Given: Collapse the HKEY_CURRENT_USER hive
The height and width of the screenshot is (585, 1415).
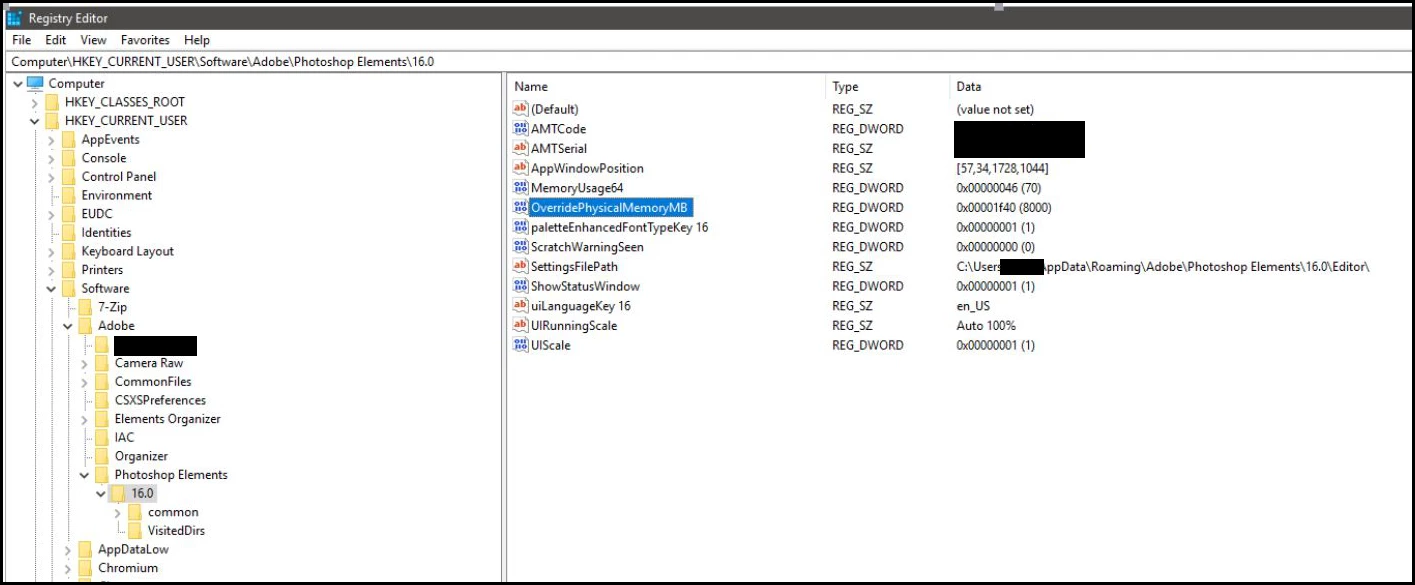Looking at the screenshot, I should 35,121.
